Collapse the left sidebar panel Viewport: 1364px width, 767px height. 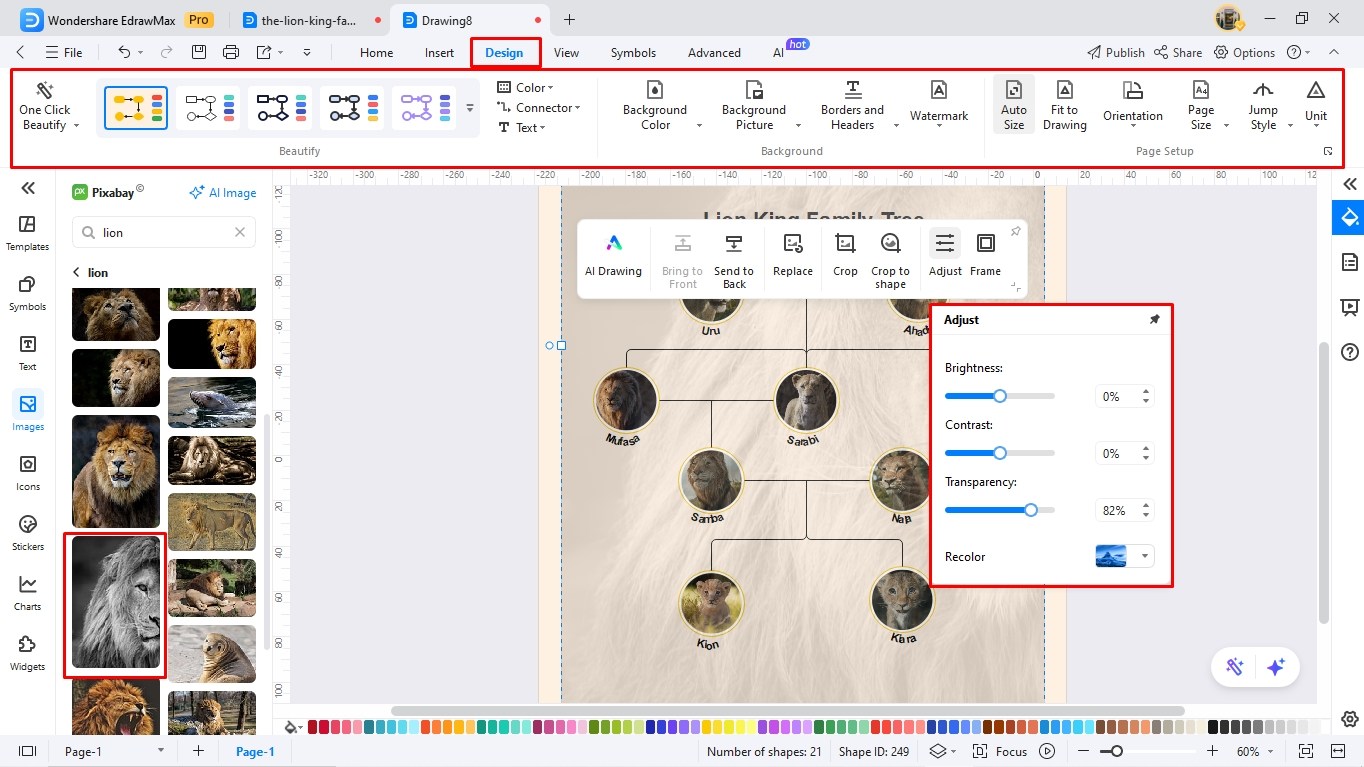(28, 187)
